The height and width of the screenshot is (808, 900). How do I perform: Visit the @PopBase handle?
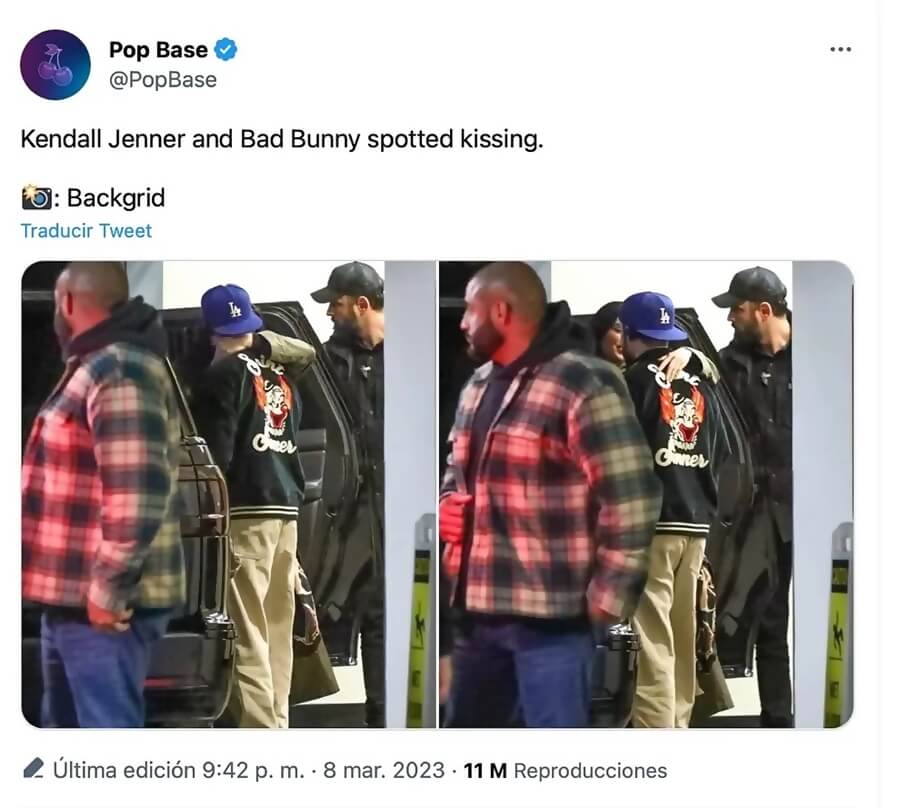(163, 80)
